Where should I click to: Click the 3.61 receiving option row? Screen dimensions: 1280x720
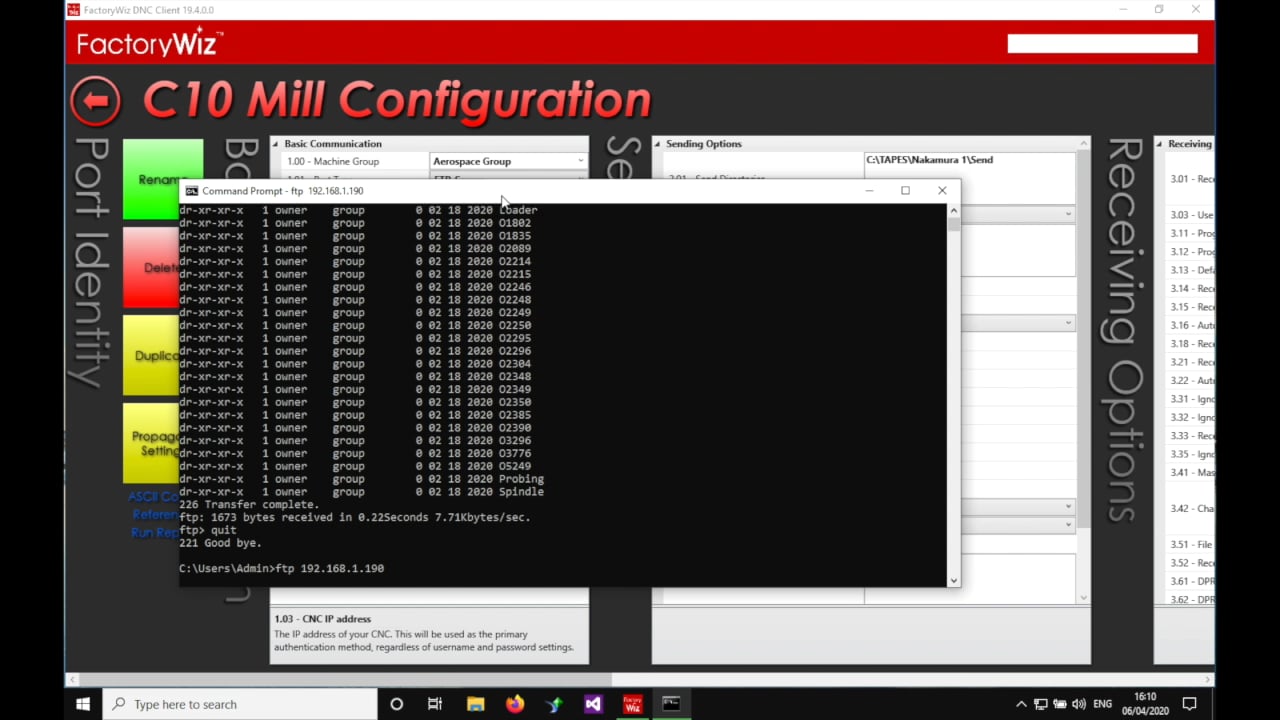(x=1191, y=581)
